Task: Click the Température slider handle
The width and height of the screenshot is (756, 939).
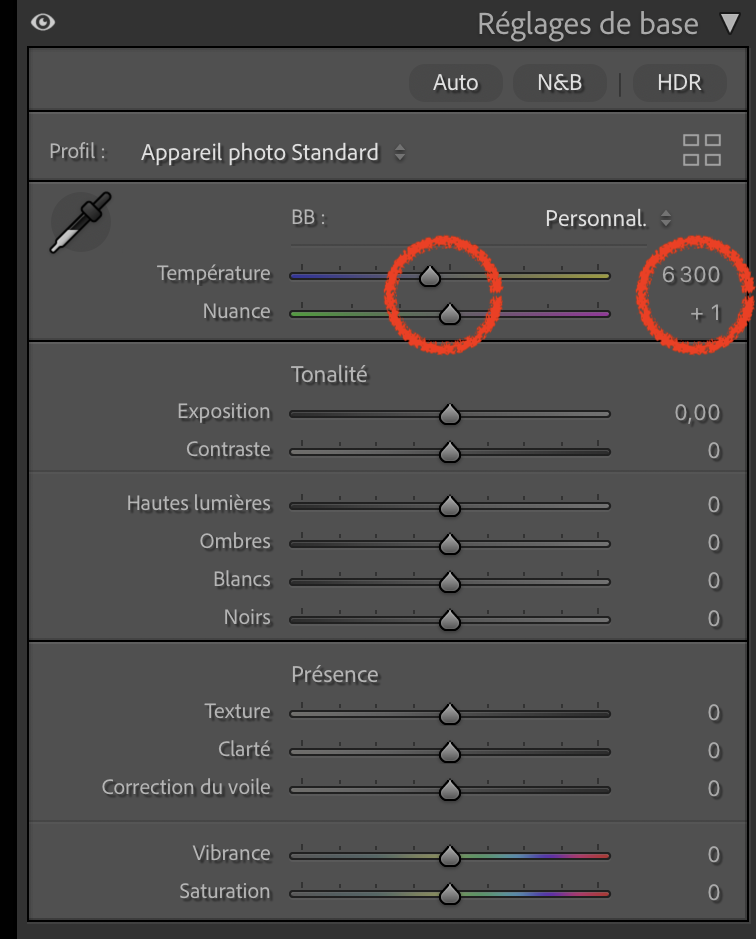Action: coord(429,276)
